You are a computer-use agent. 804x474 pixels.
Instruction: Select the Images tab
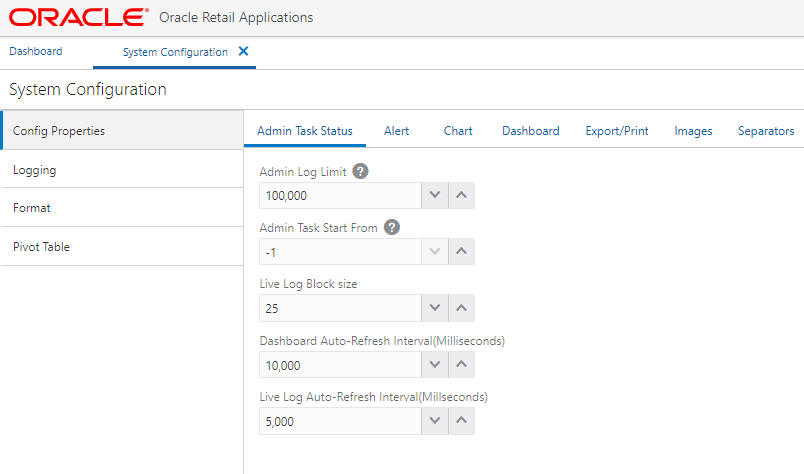[x=693, y=131]
